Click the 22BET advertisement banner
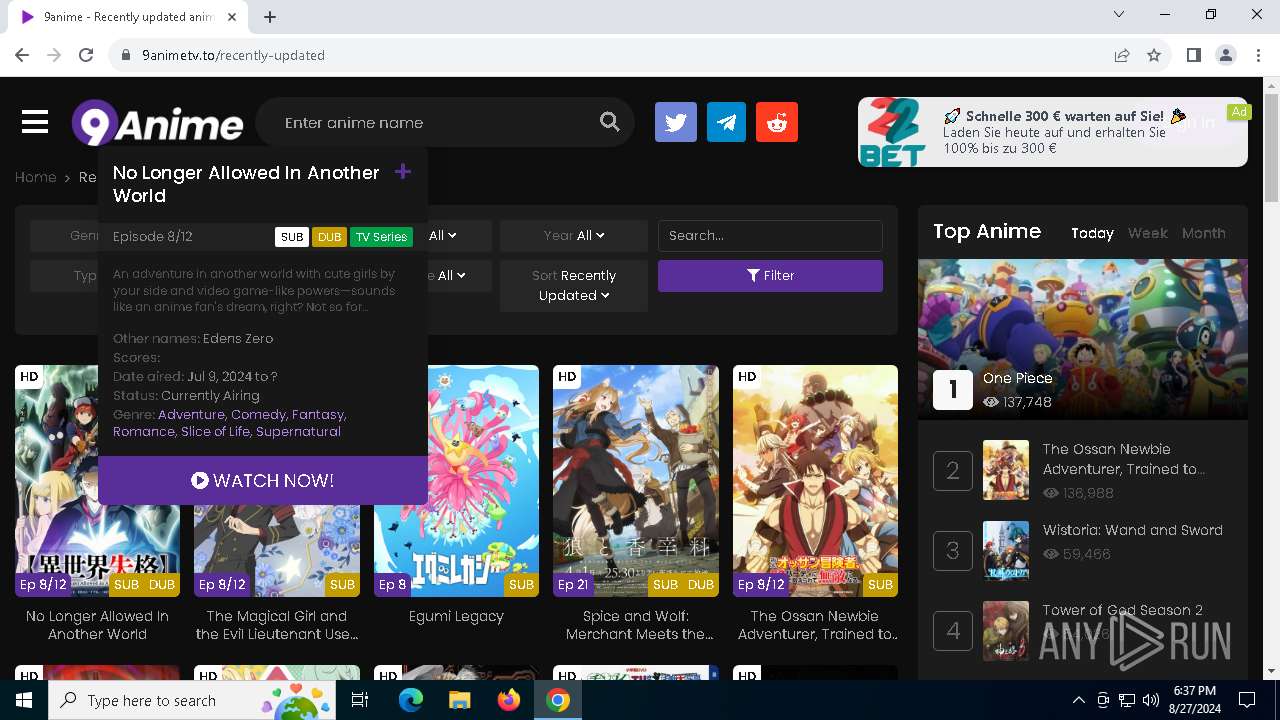The image size is (1280, 720). point(1053,132)
